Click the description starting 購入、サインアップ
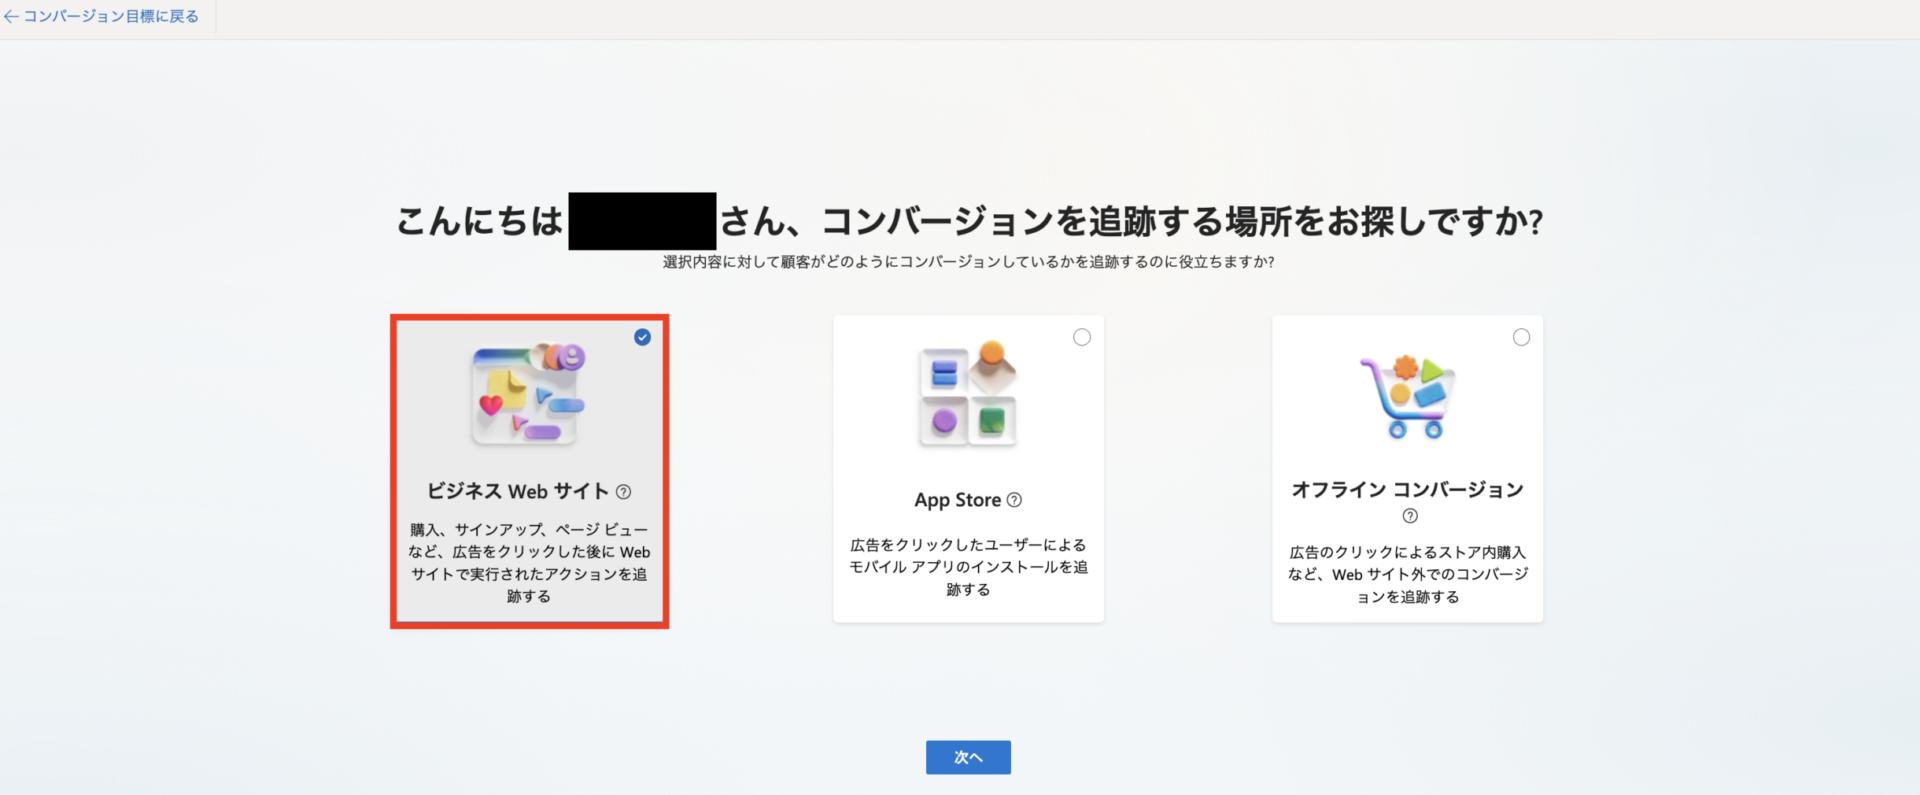 point(529,563)
